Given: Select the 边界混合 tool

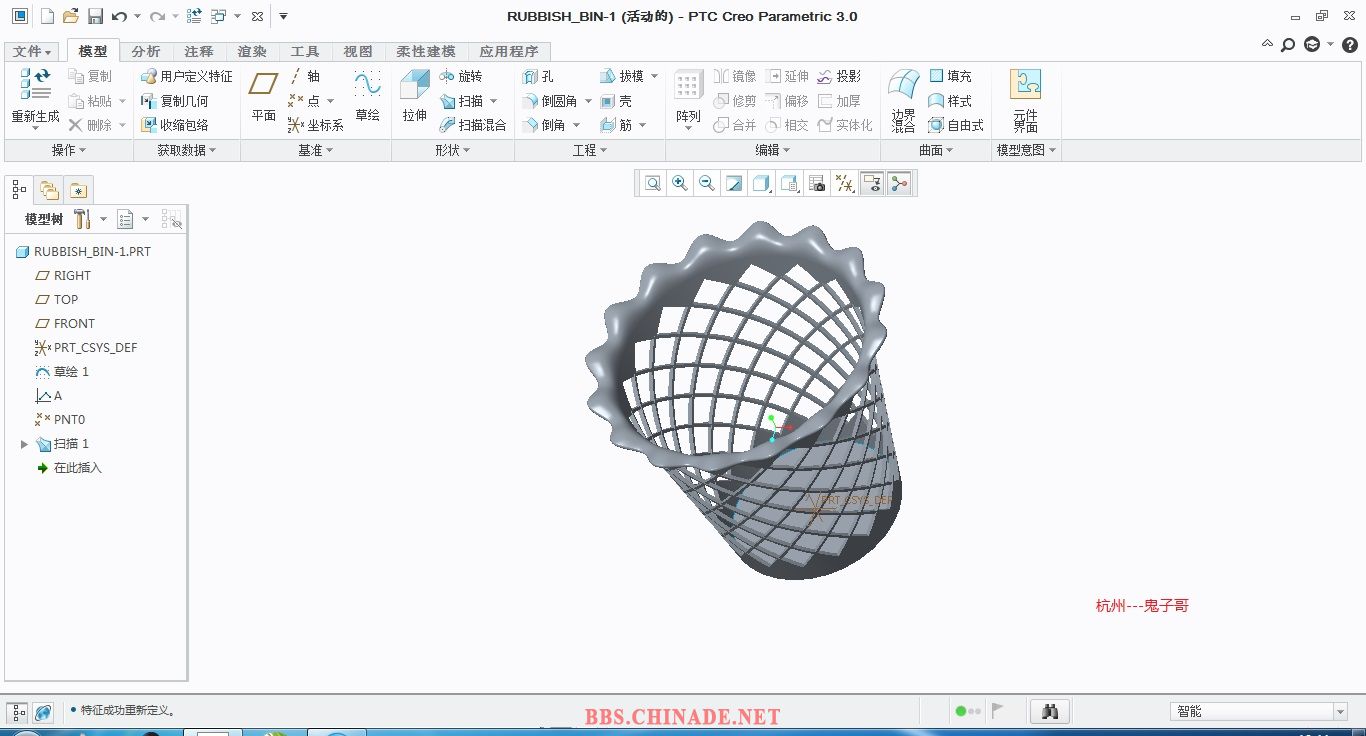Looking at the screenshot, I should 904,100.
